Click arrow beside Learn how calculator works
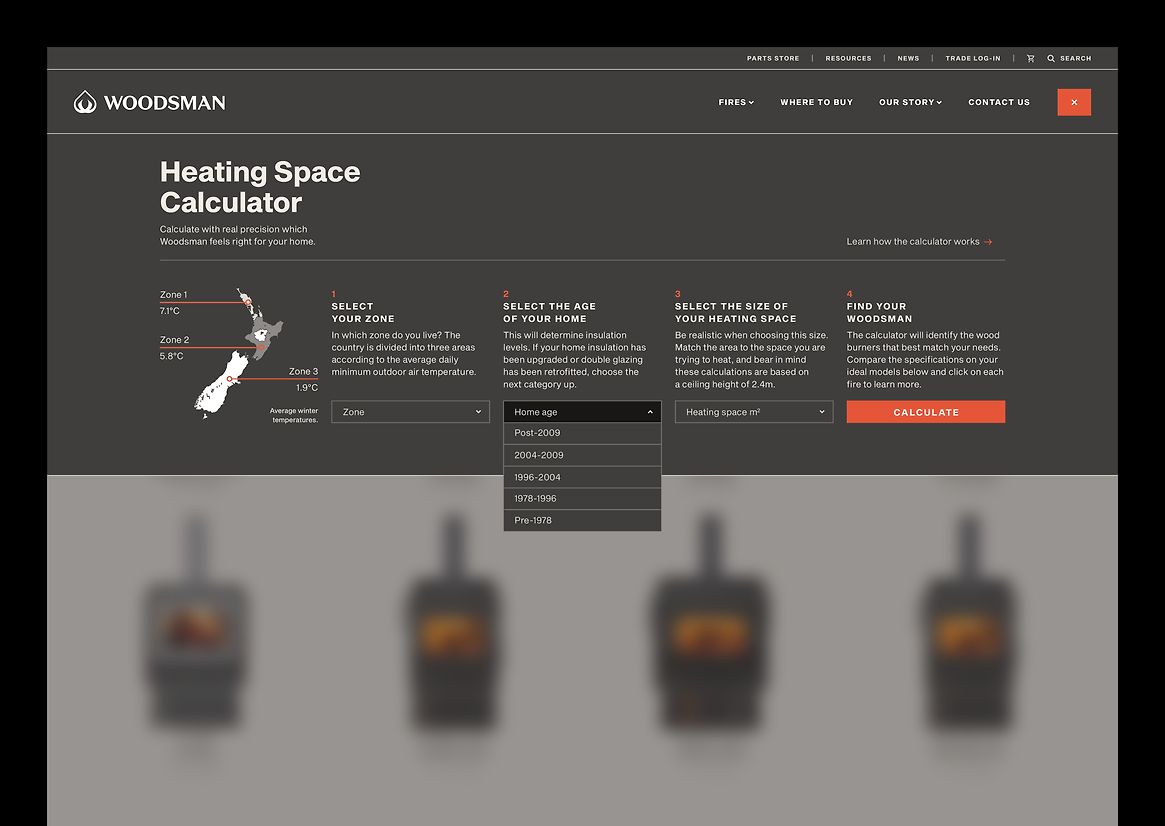This screenshot has width=1165, height=826. point(988,242)
